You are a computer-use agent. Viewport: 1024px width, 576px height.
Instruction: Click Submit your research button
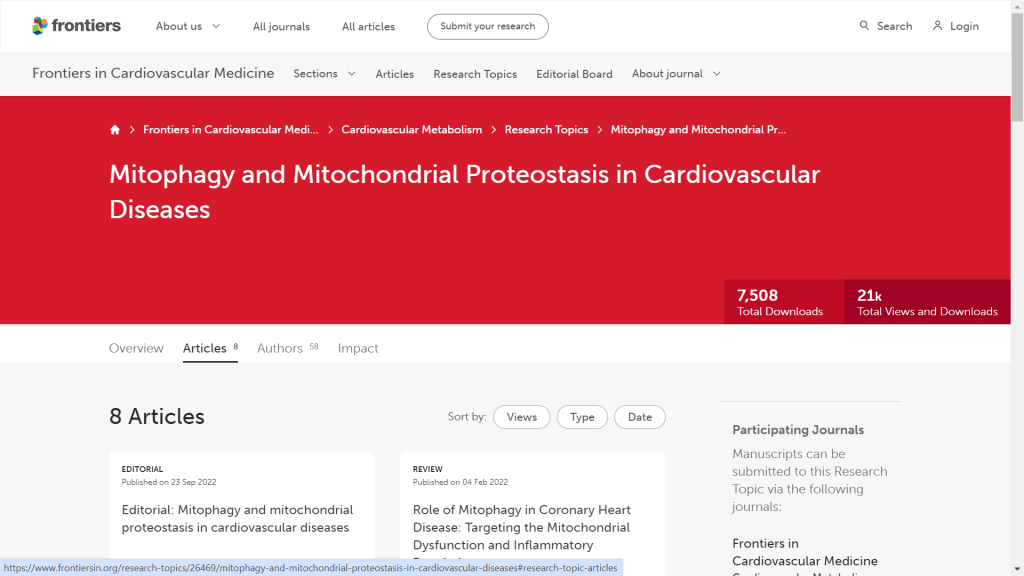point(487,26)
